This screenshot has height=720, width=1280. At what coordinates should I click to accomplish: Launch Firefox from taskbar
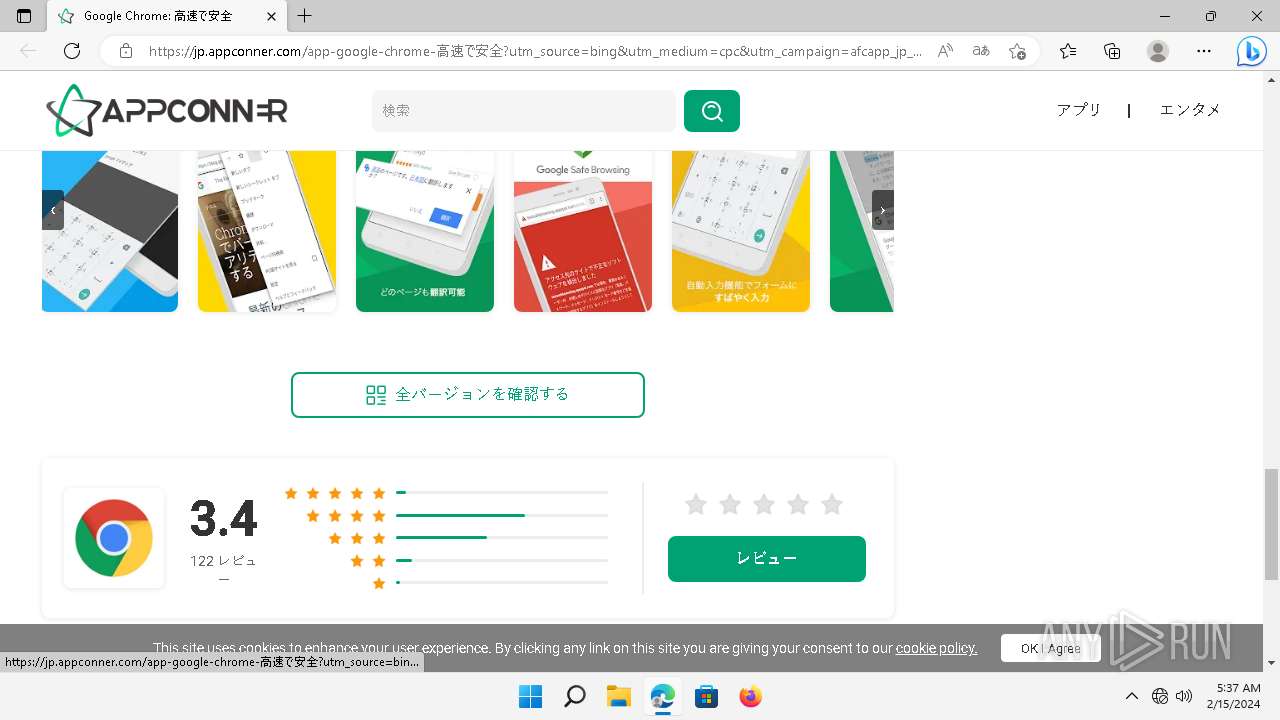point(750,696)
